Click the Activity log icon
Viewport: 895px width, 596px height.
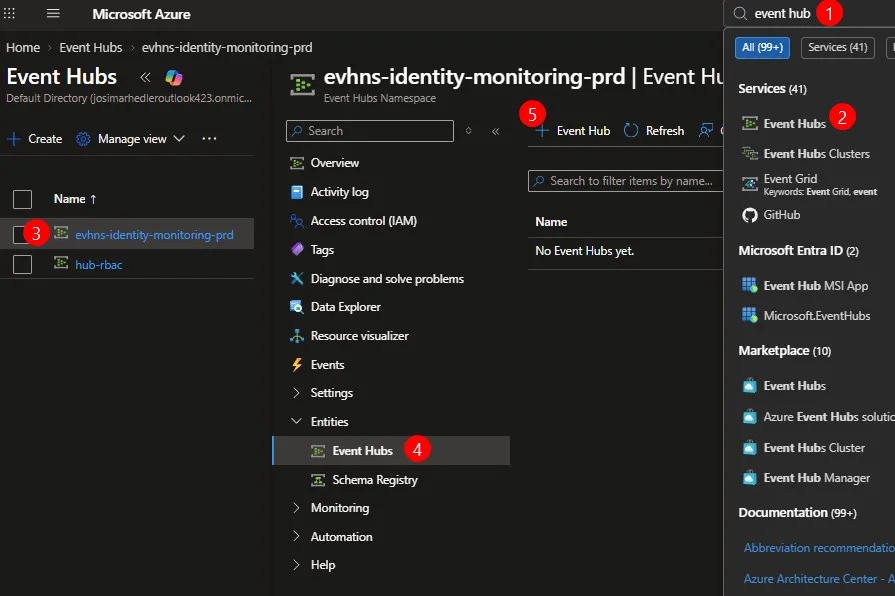297,192
